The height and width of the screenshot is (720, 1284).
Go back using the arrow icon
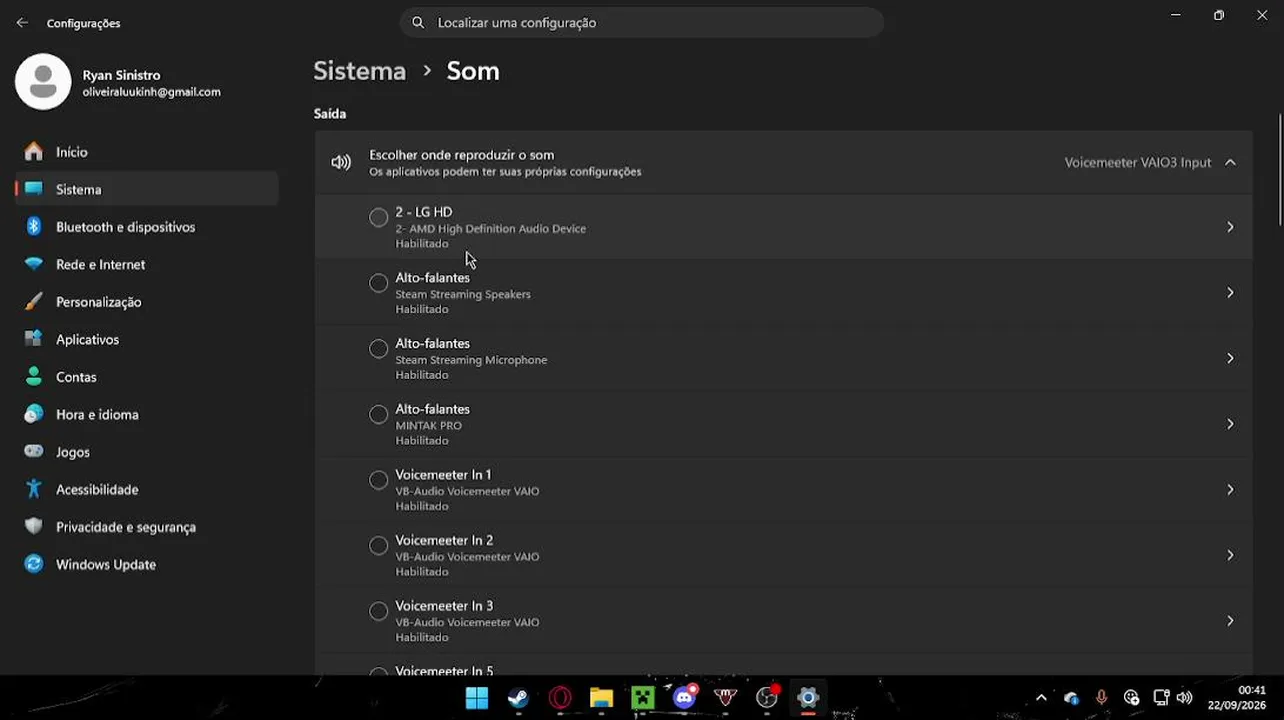click(22, 23)
